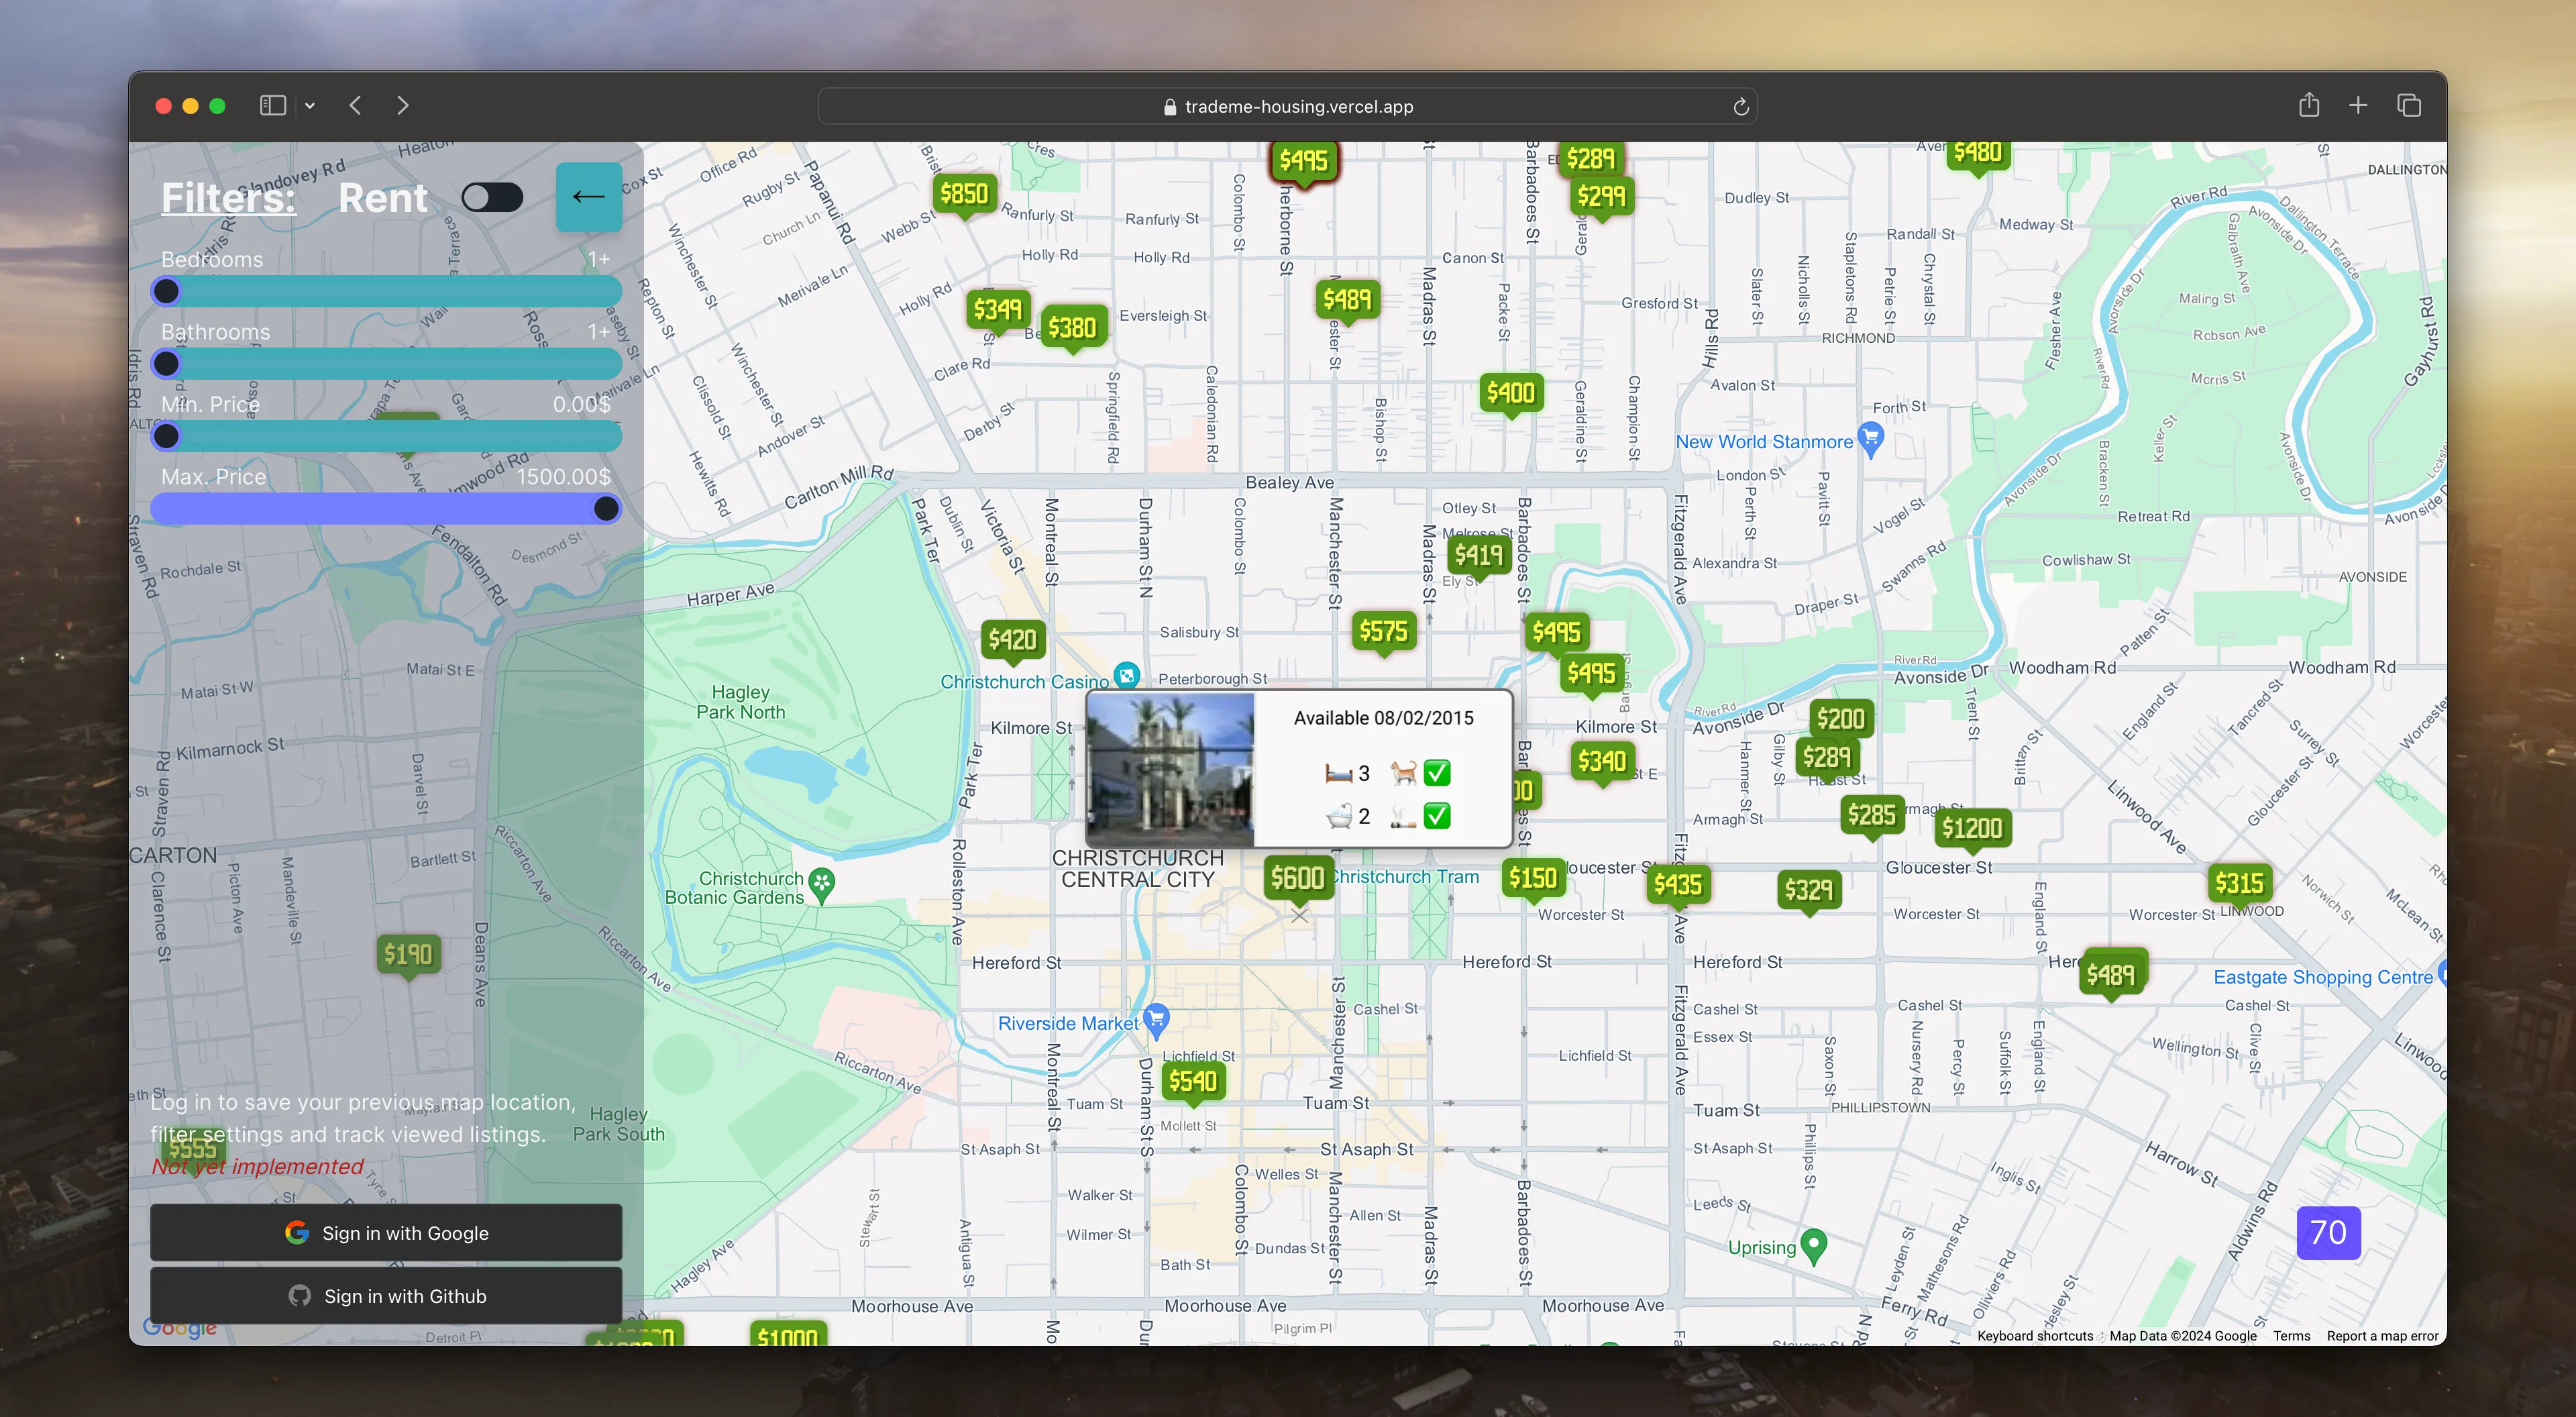
Task: Sign in with Github
Action: [x=386, y=1295]
